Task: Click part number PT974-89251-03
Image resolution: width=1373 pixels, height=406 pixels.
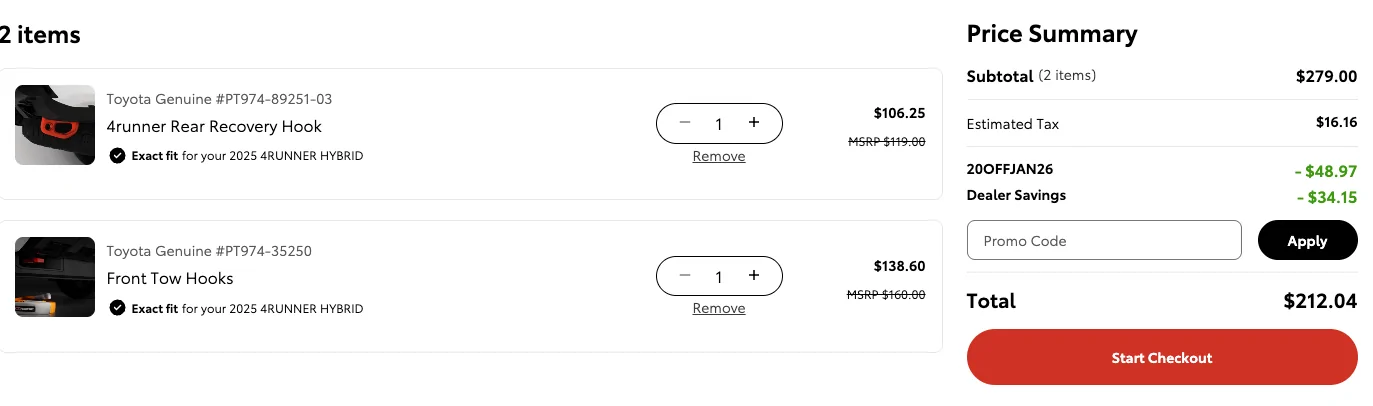Action: pyautogui.click(x=274, y=99)
